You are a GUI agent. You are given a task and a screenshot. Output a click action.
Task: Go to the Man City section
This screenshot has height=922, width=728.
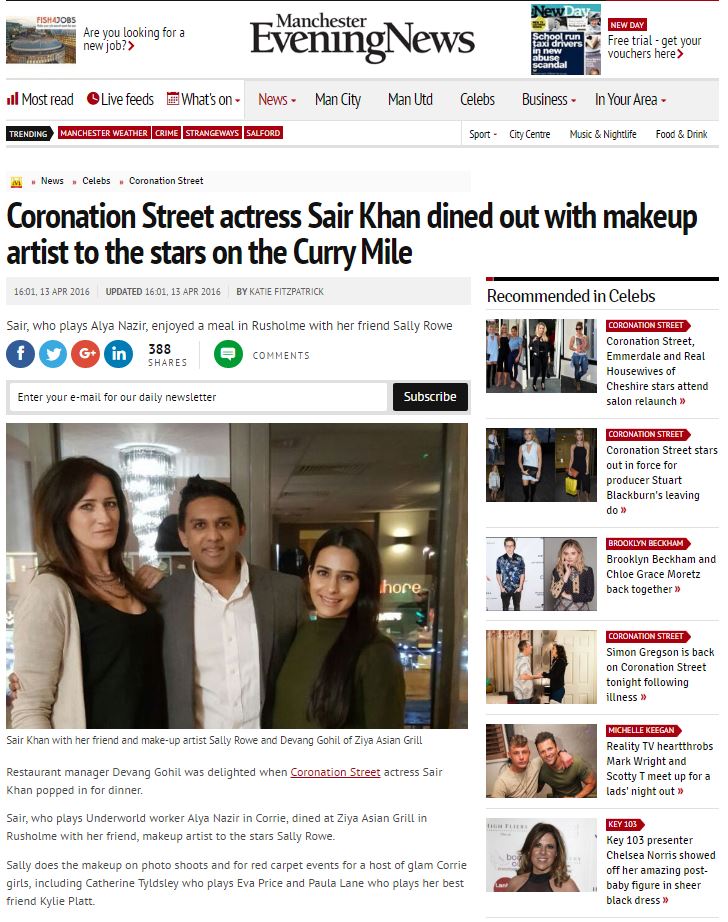pos(337,99)
